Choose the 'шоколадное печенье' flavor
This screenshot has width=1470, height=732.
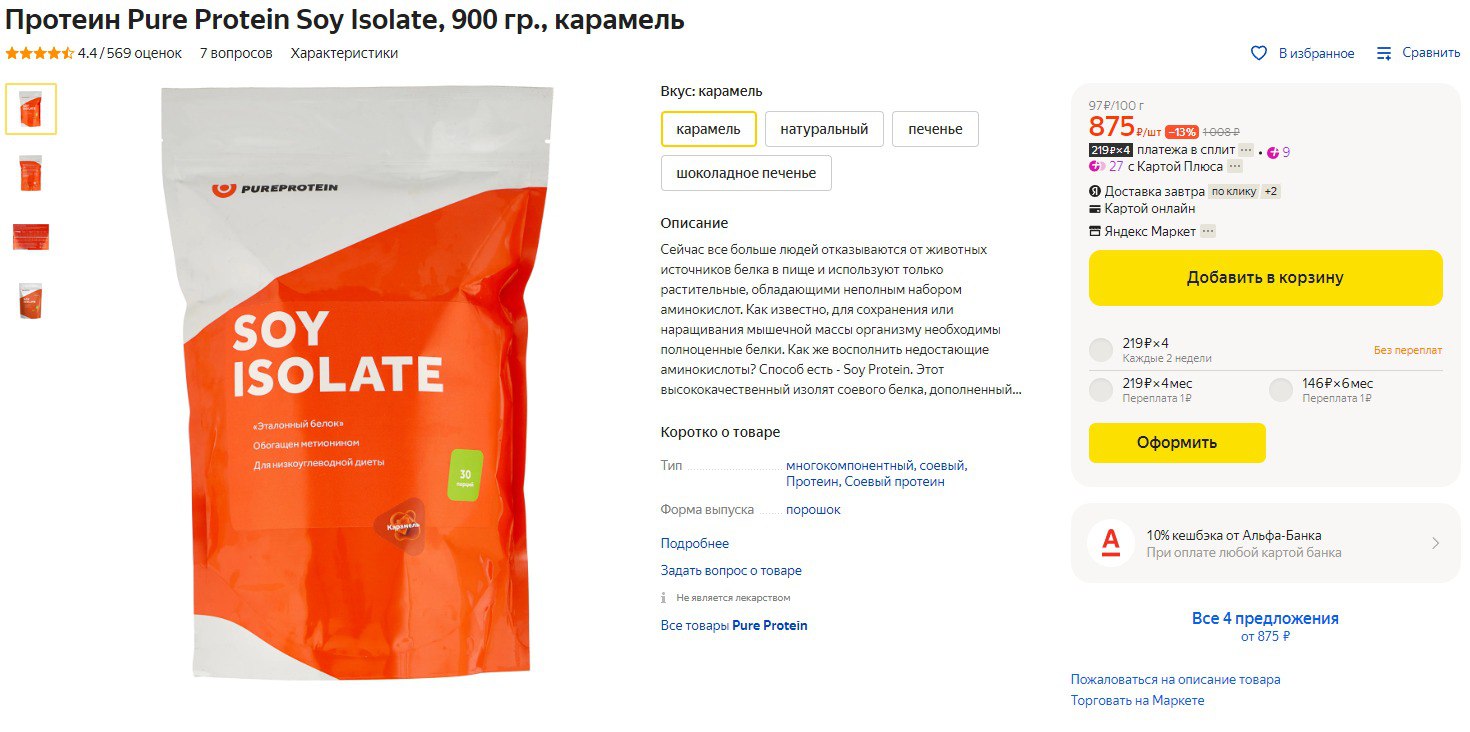pos(746,173)
